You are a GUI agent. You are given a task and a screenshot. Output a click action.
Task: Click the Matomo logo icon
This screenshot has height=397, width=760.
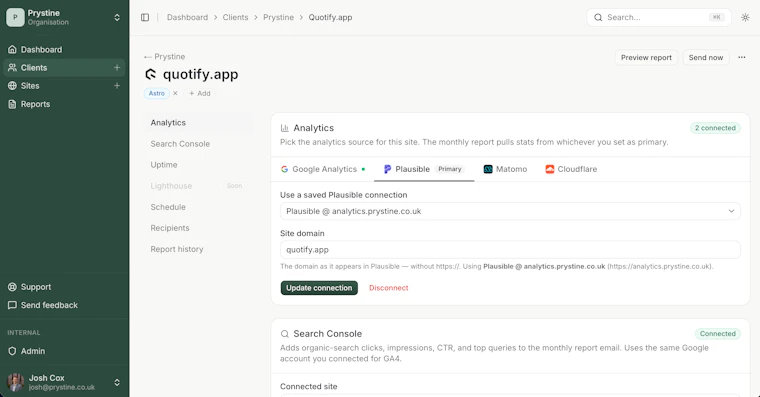click(488, 169)
